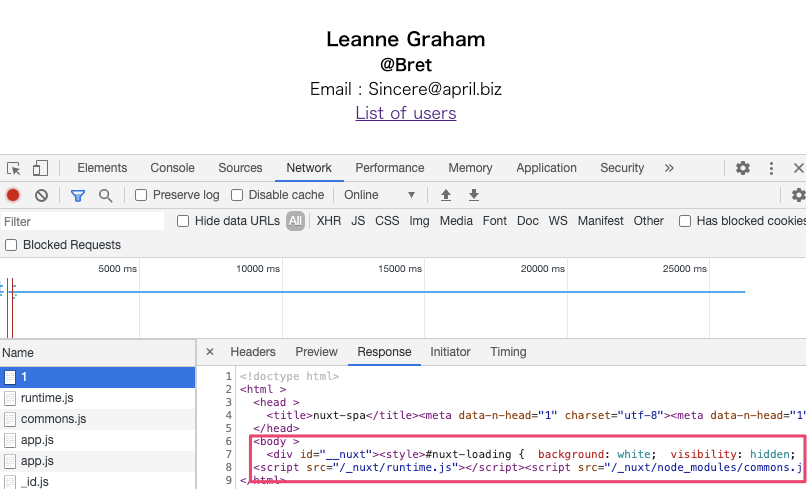Toggle the device toolbar icon

[40, 168]
